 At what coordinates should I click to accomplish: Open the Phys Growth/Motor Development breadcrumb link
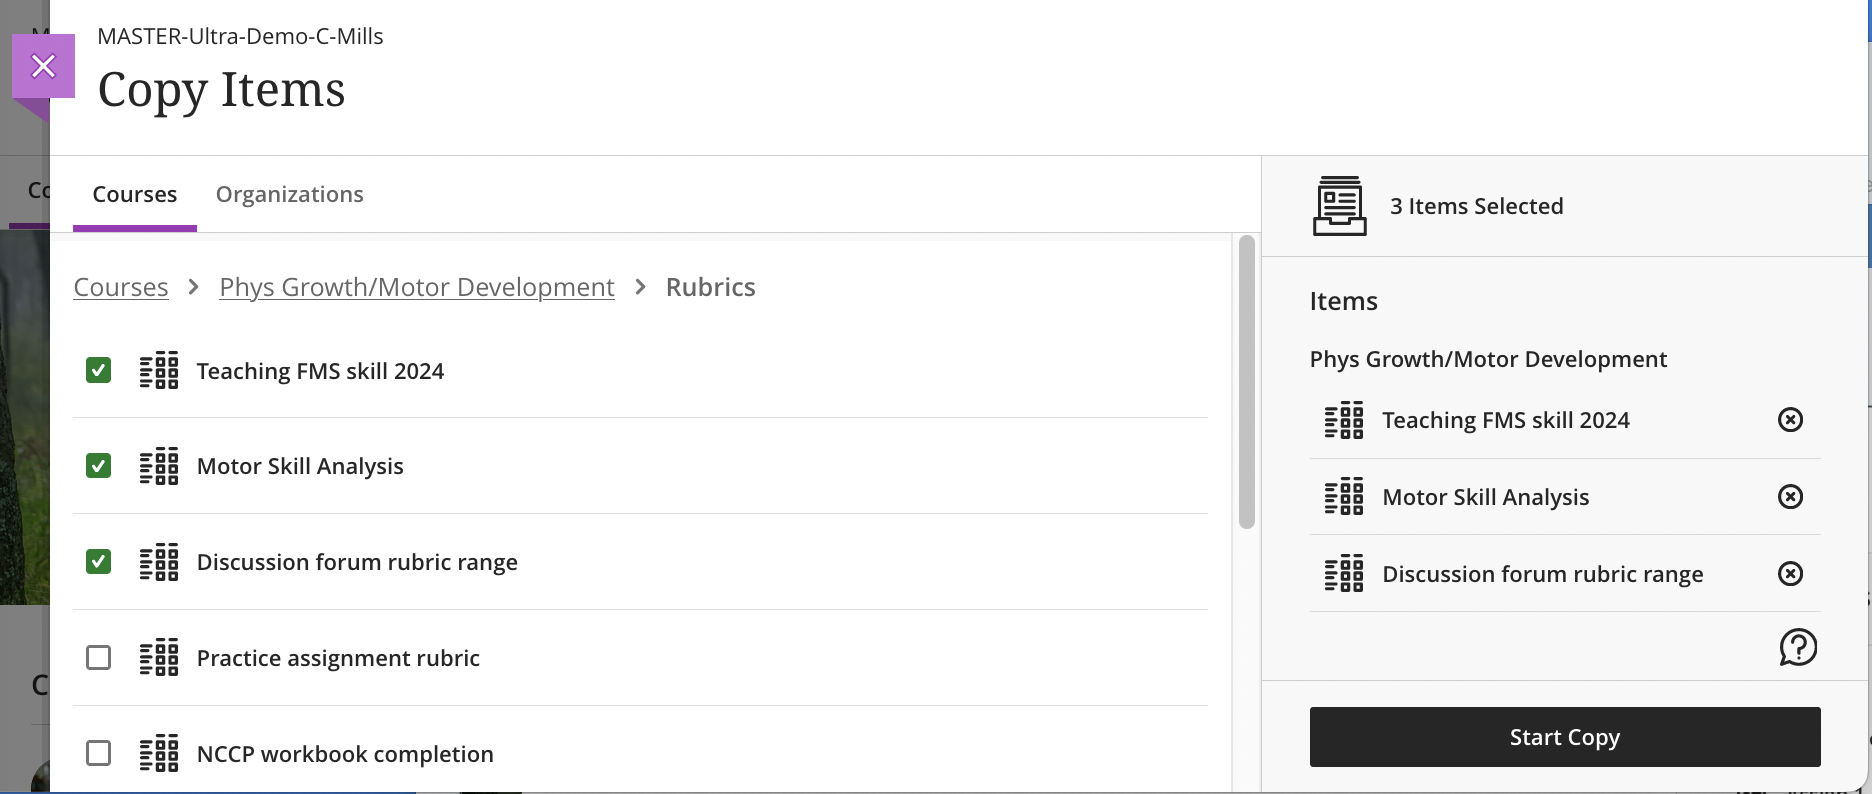tap(416, 287)
